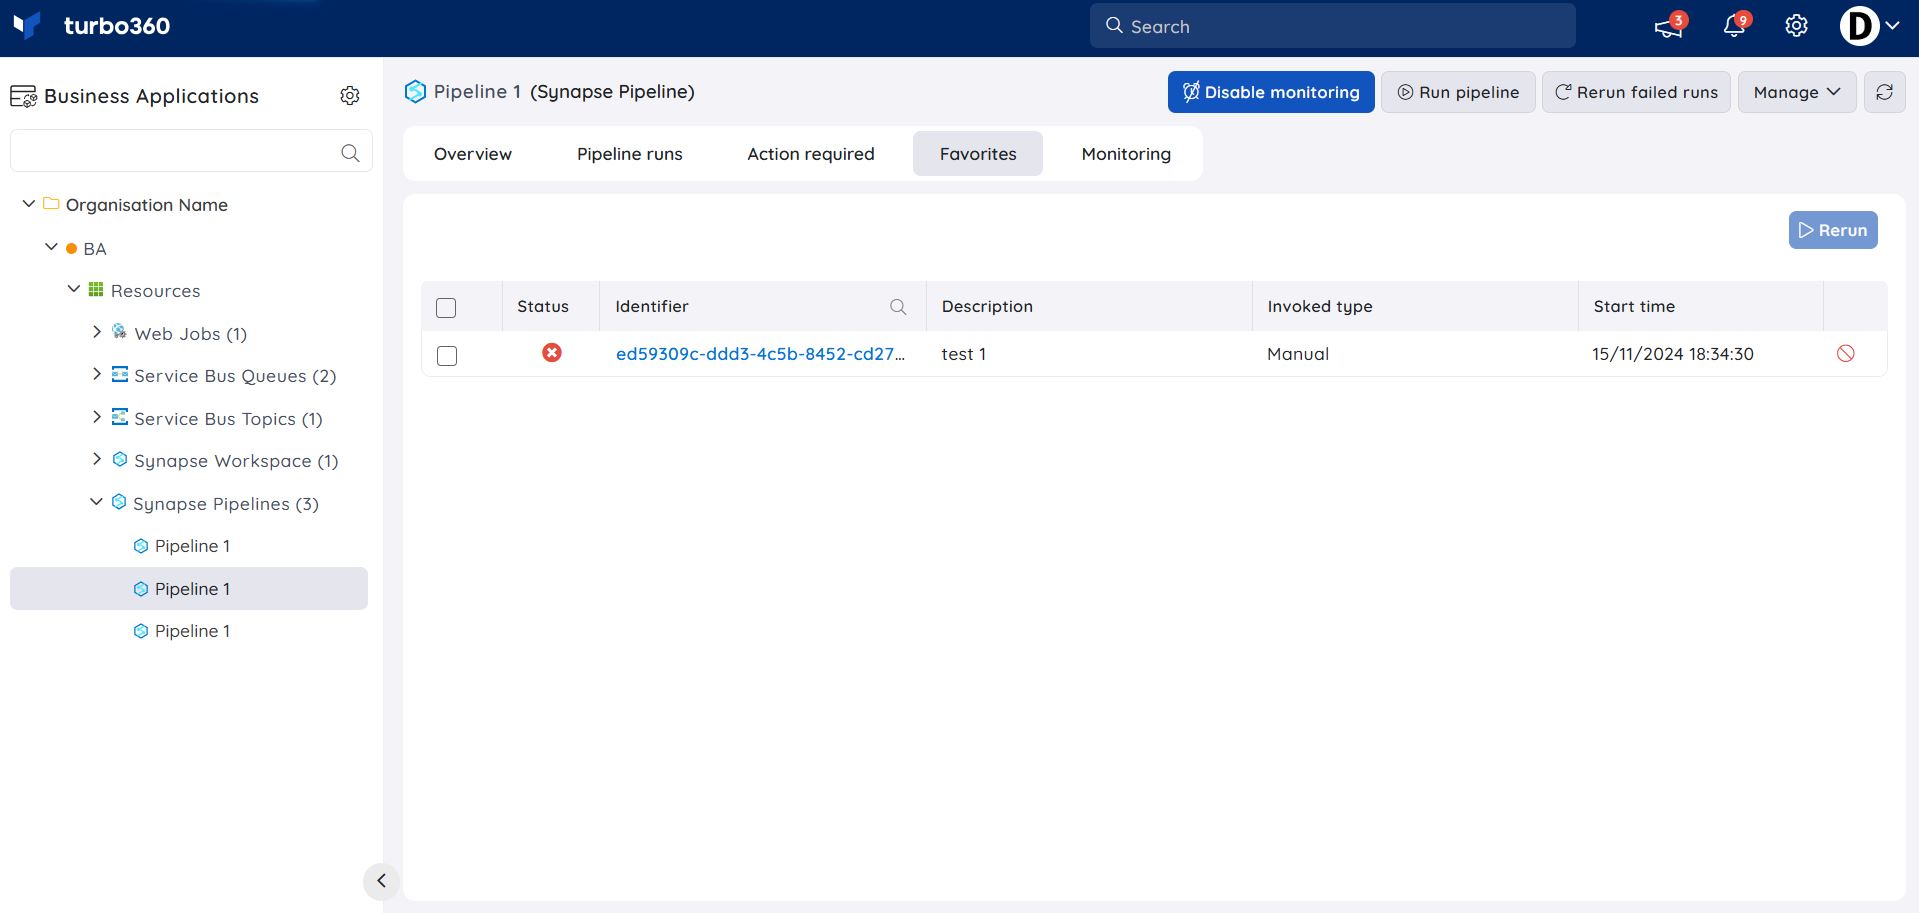Click Rerun failed runs button
1919x913 pixels.
(x=1636, y=92)
